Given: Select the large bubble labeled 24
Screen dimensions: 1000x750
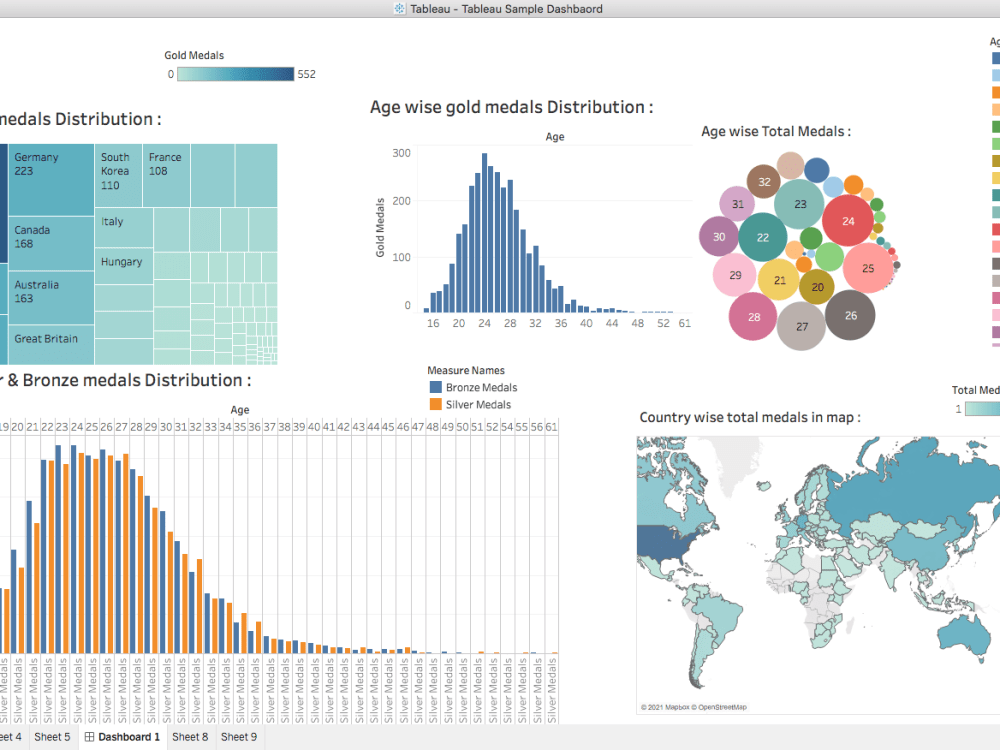Looking at the screenshot, I should point(848,220).
